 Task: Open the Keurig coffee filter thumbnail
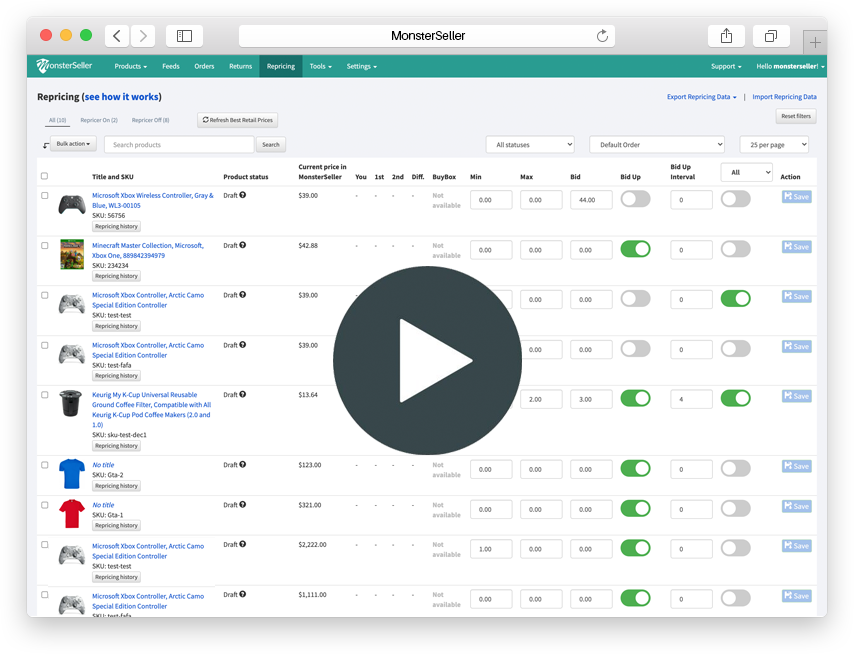(x=71, y=404)
